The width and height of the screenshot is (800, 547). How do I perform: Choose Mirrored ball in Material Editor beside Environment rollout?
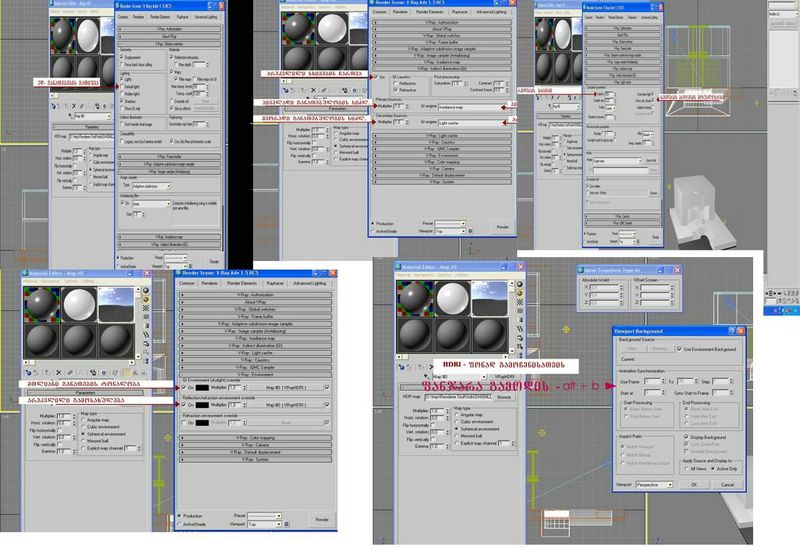[x=84, y=441]
